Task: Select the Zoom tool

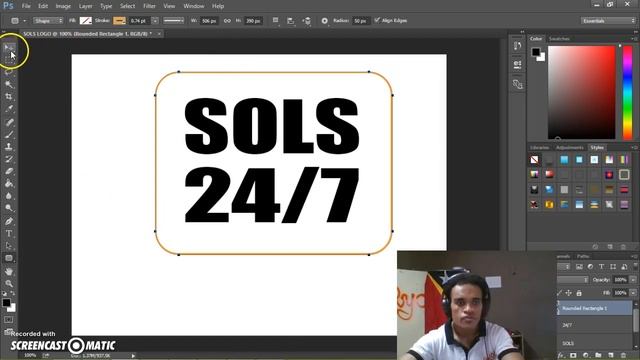Action: pyautogui.click(x=9, y=284)
